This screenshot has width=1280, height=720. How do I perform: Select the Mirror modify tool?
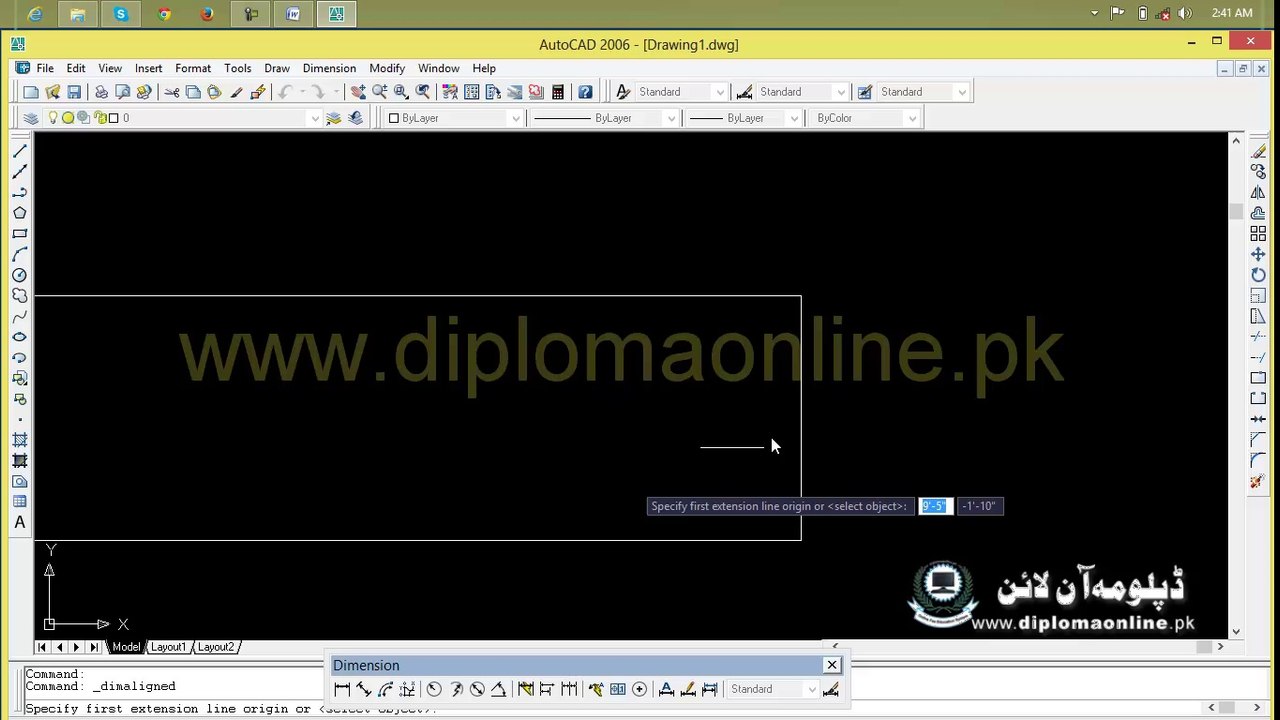coord(1258,193)
